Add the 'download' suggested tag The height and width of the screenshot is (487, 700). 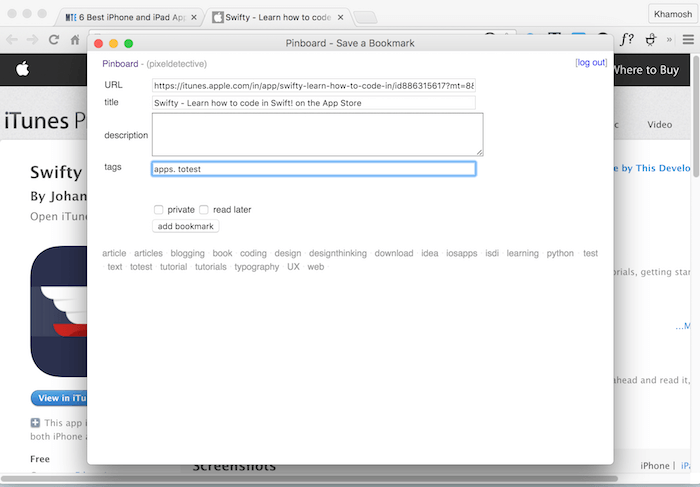tap(394, 253)
